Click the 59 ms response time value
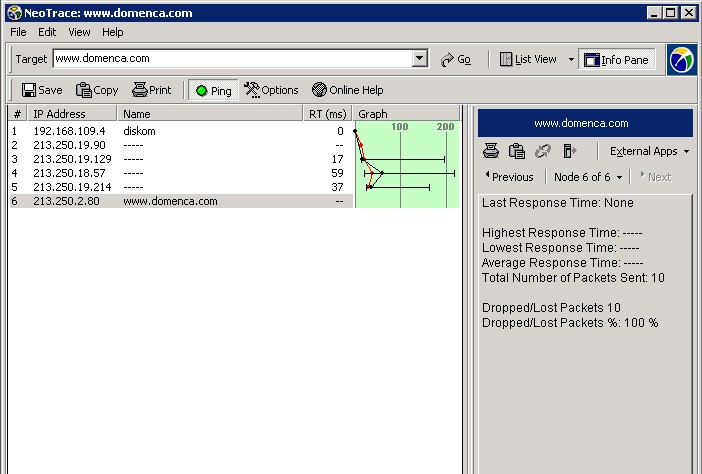 click(x=337, y=173)
